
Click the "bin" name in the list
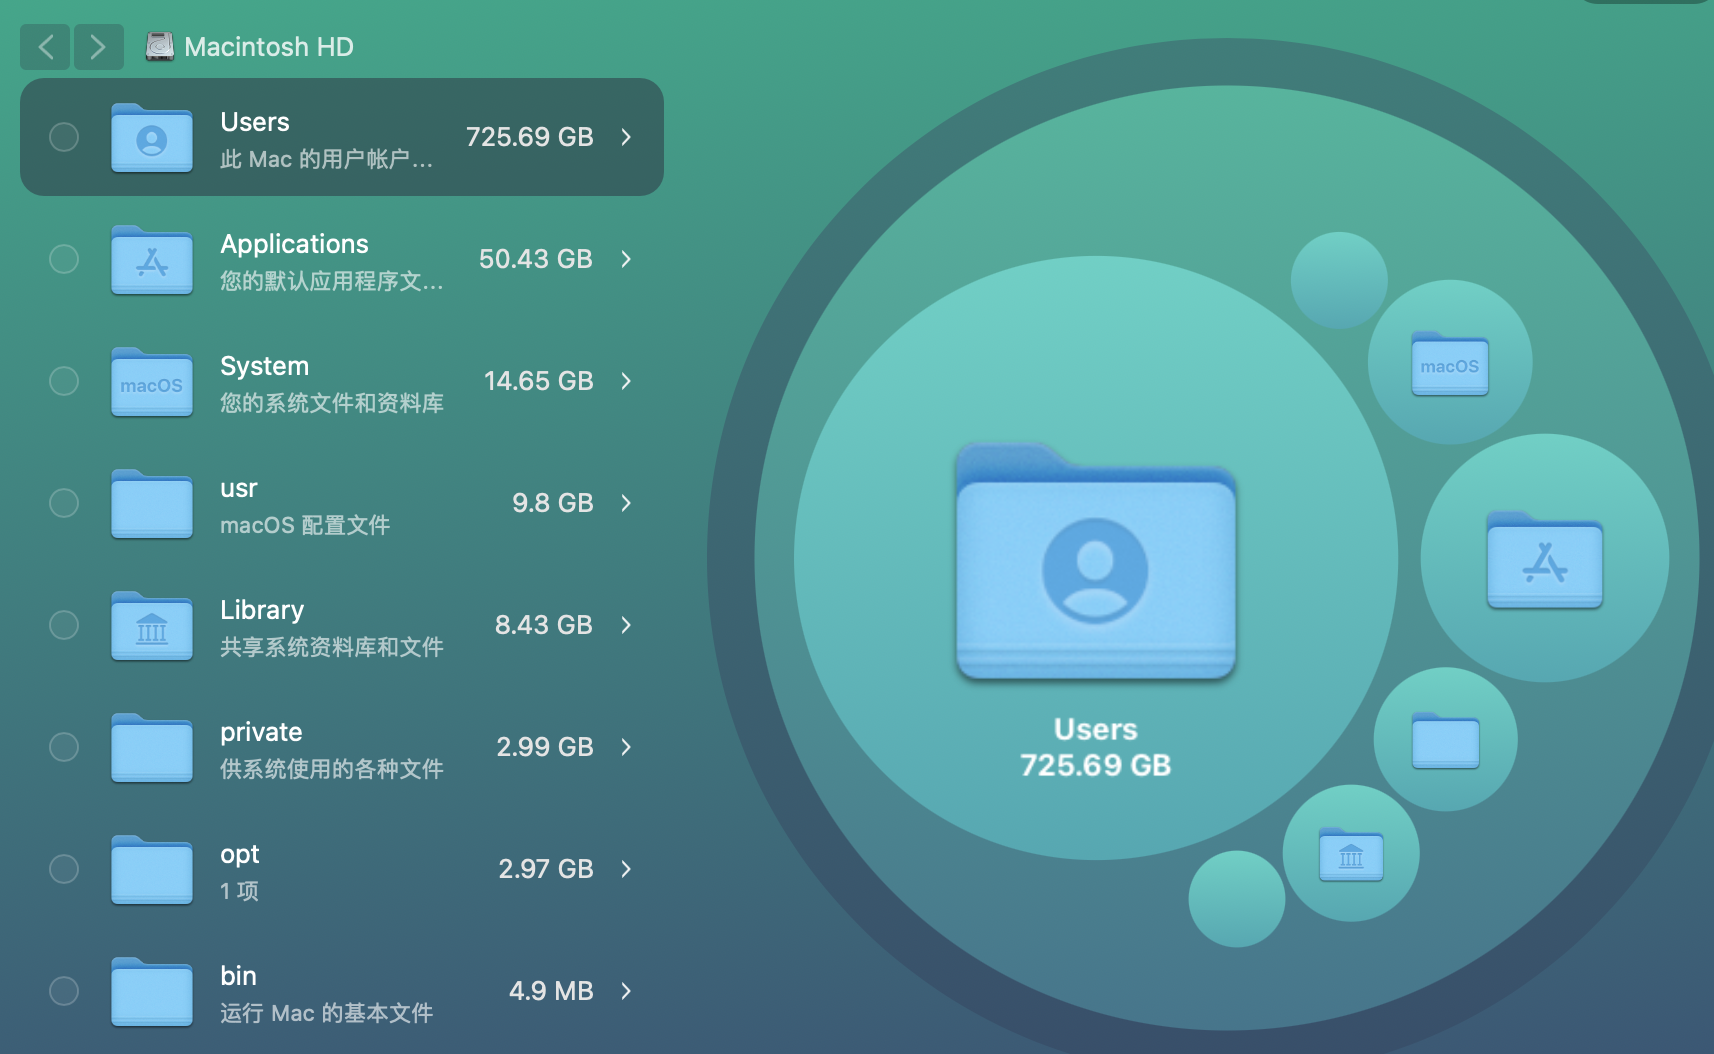point(238,976)
